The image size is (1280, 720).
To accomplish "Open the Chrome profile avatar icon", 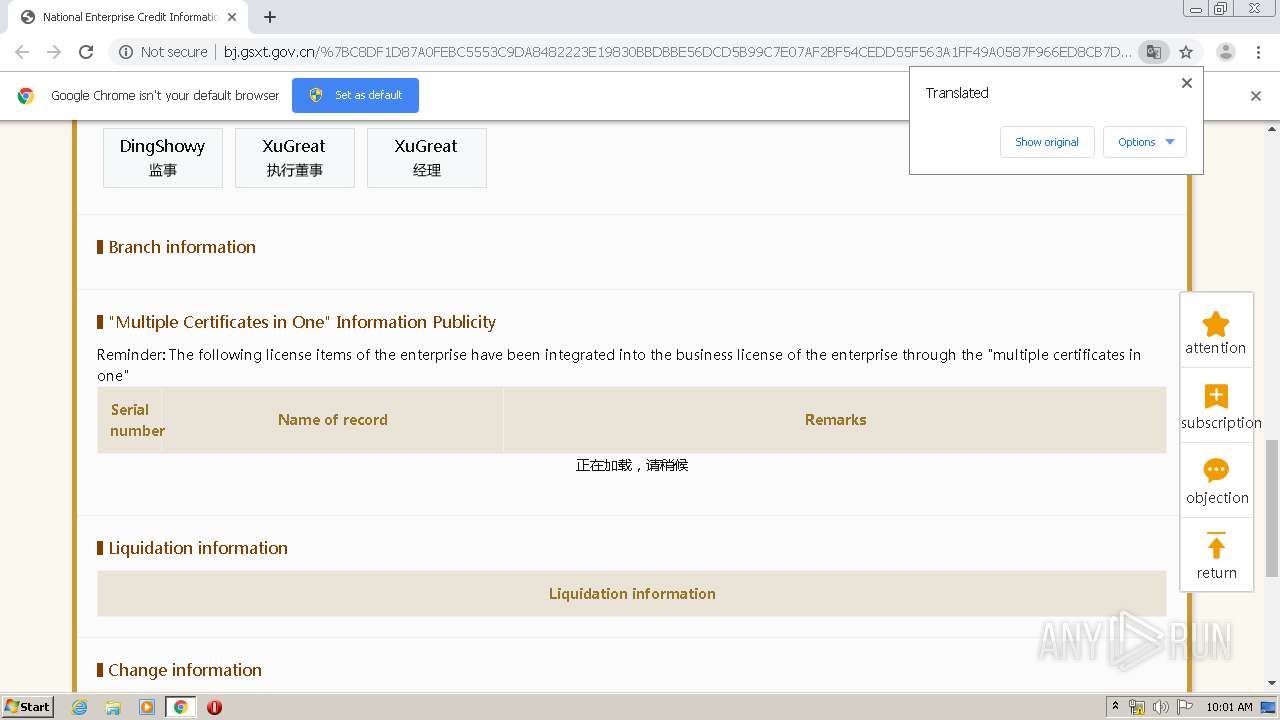I will point(1226,52).
